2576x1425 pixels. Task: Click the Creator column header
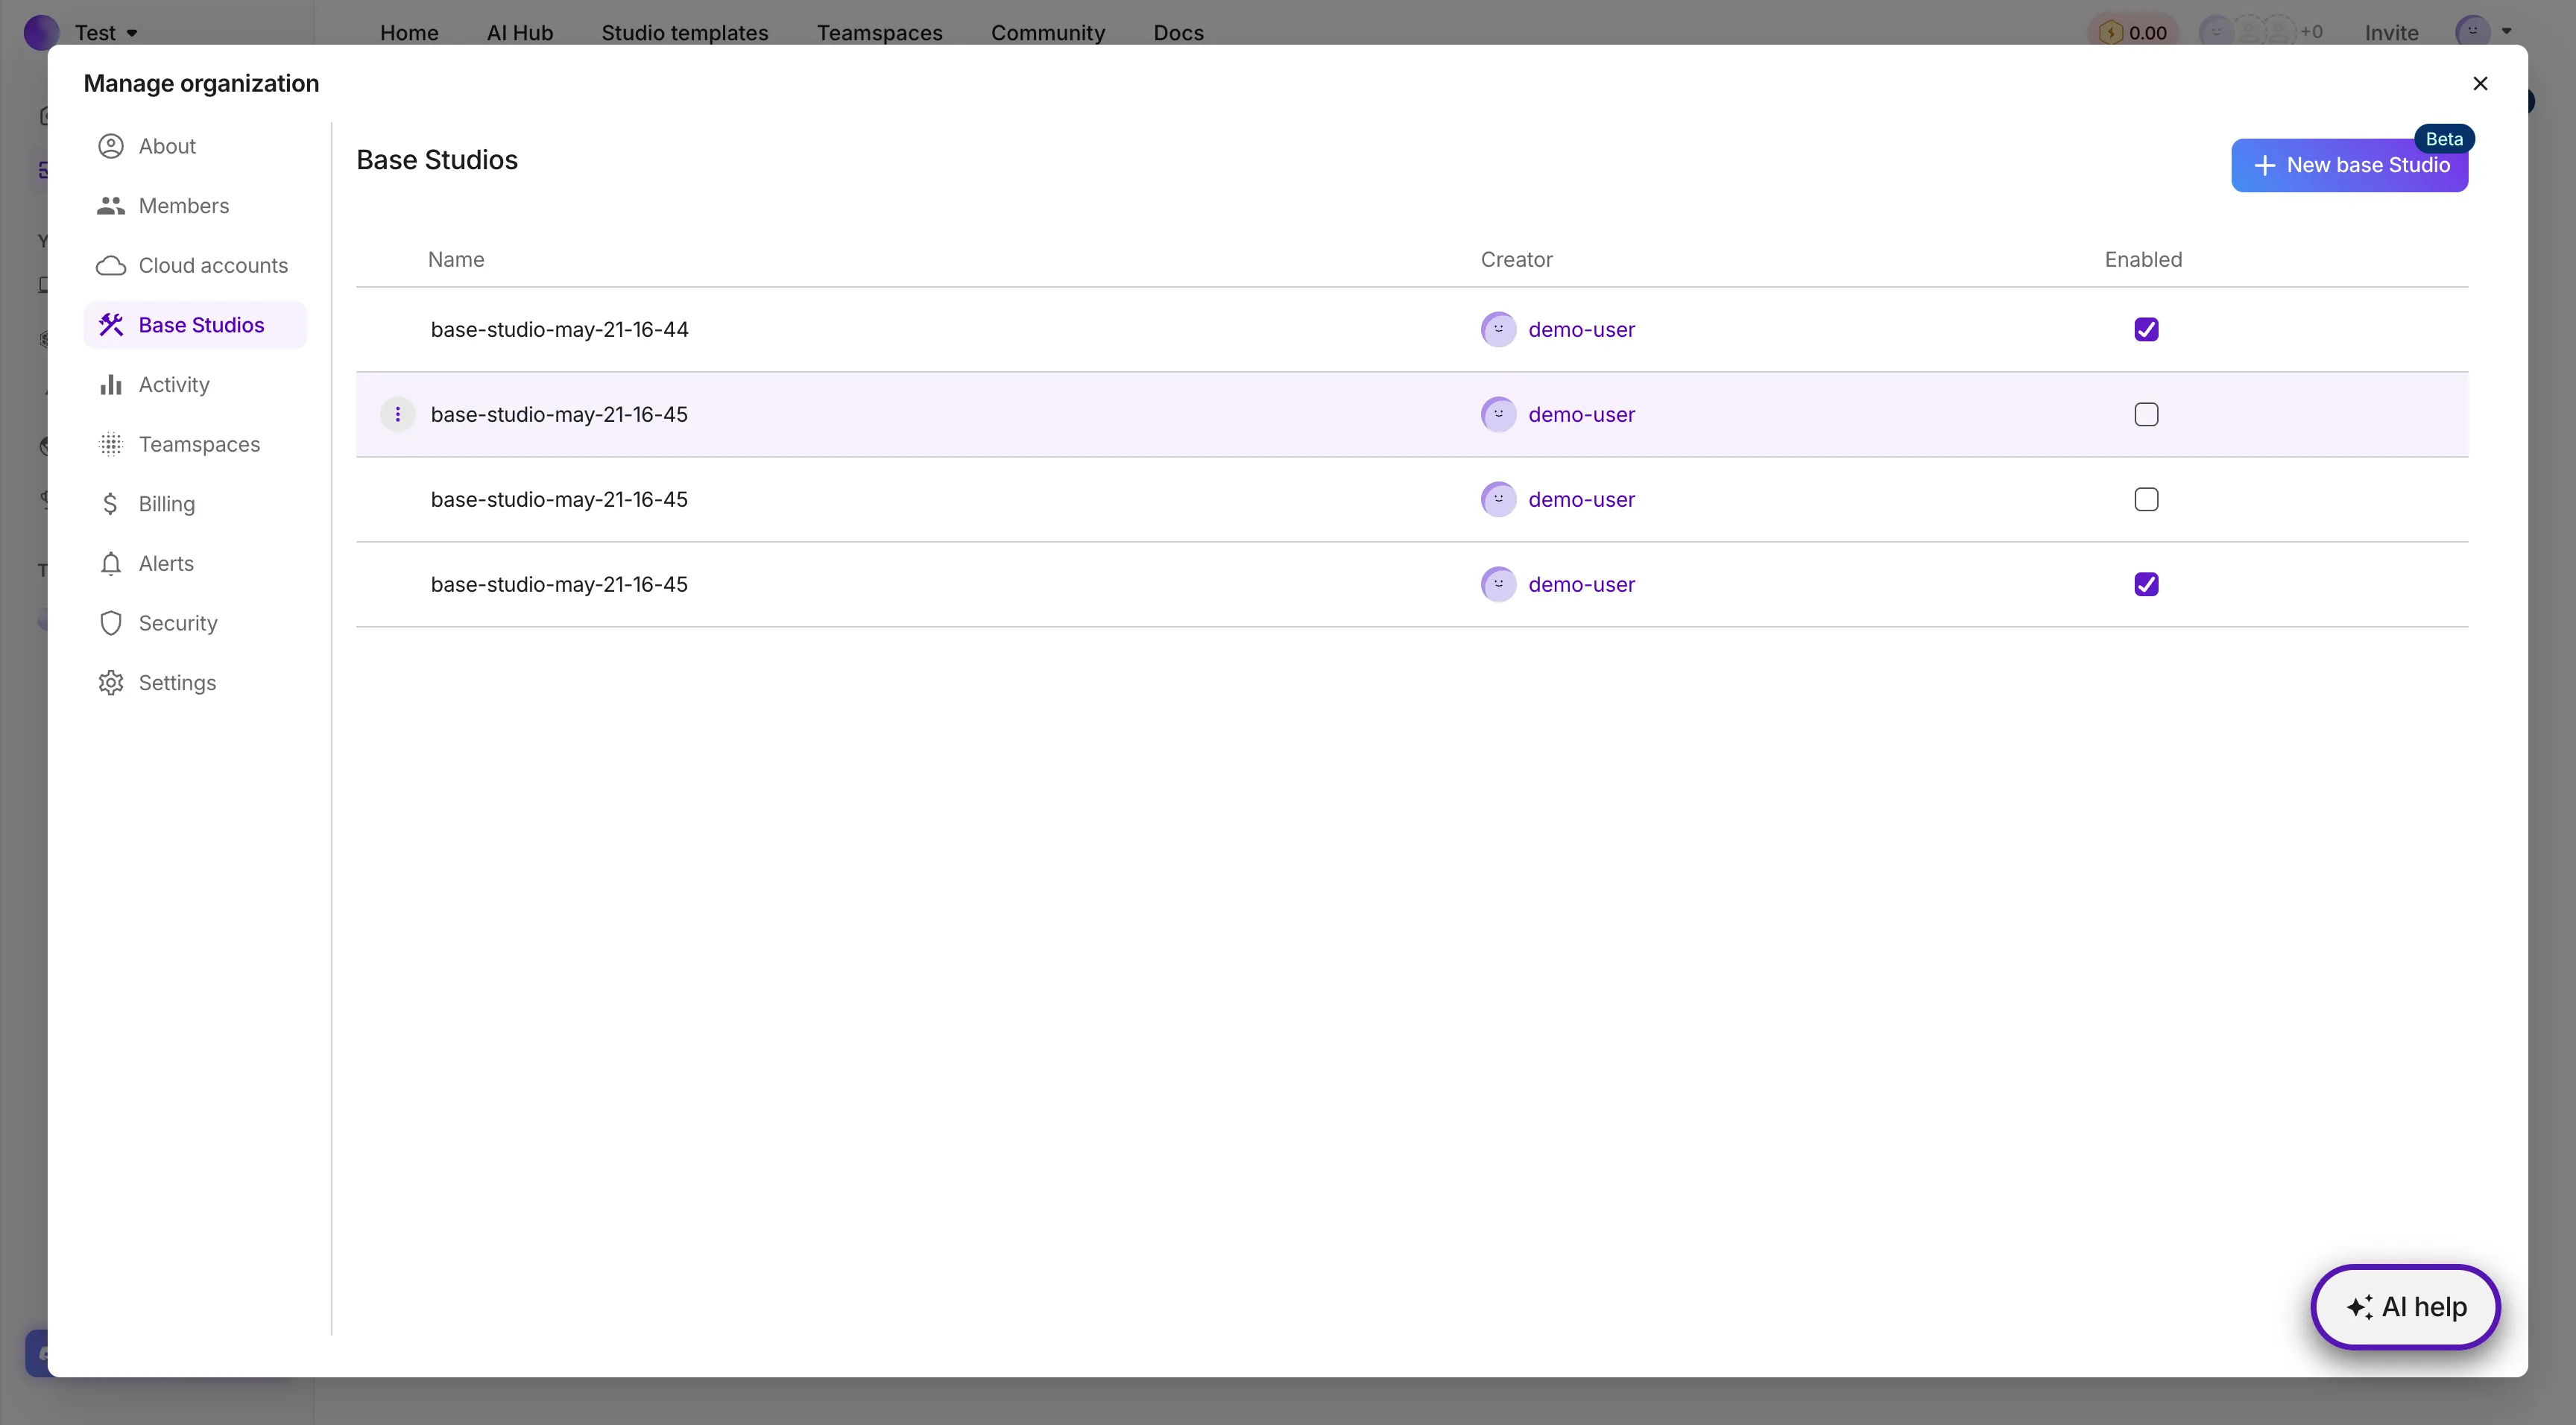pyautogui.click(x=1516, y=260)
